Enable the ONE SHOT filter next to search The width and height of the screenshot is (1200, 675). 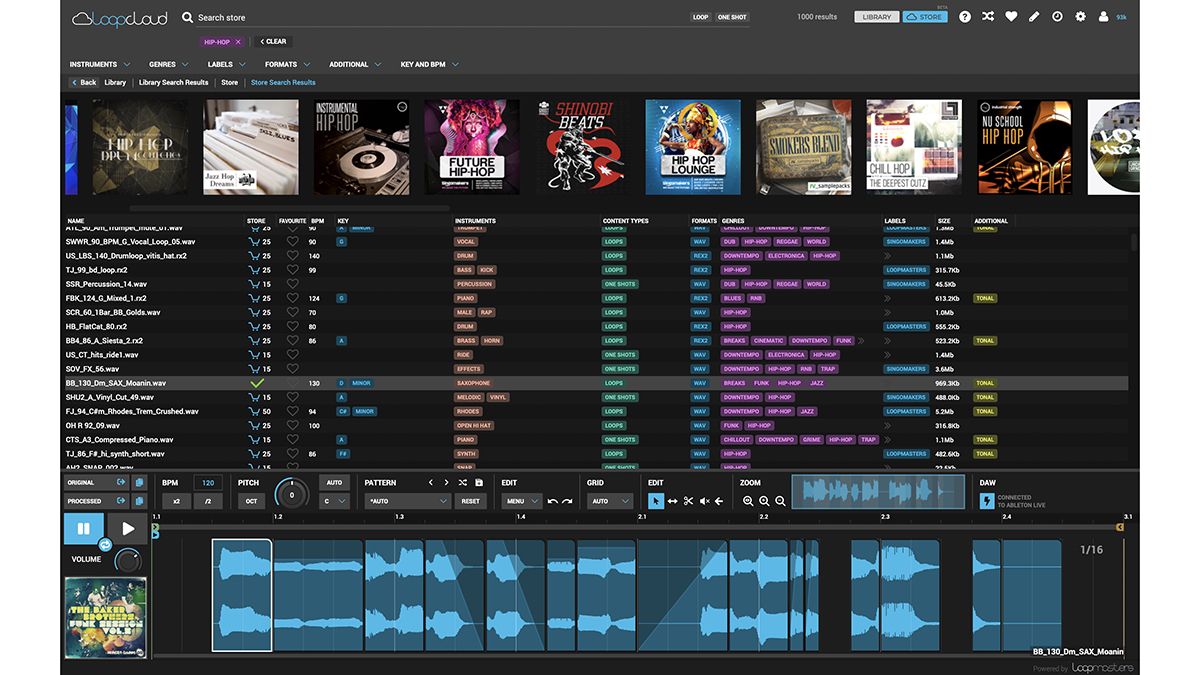pyautogui.click(x=732, y=17)
